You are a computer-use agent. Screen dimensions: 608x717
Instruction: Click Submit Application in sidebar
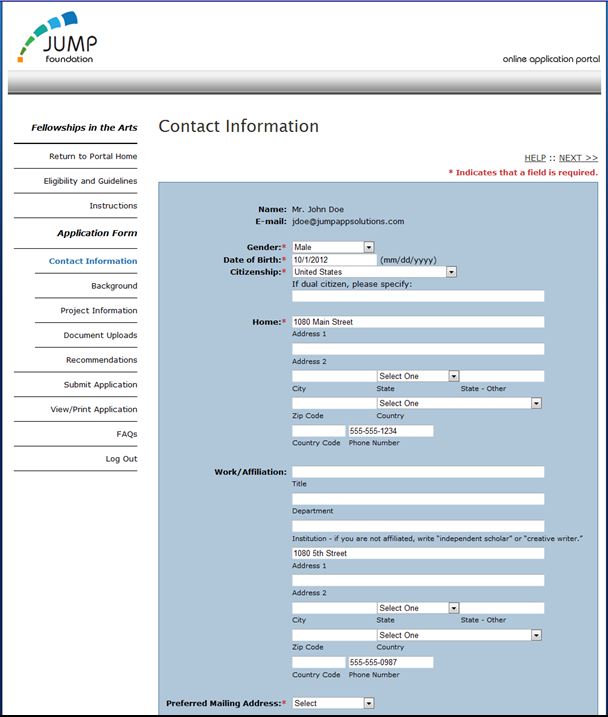click(100, 385)
